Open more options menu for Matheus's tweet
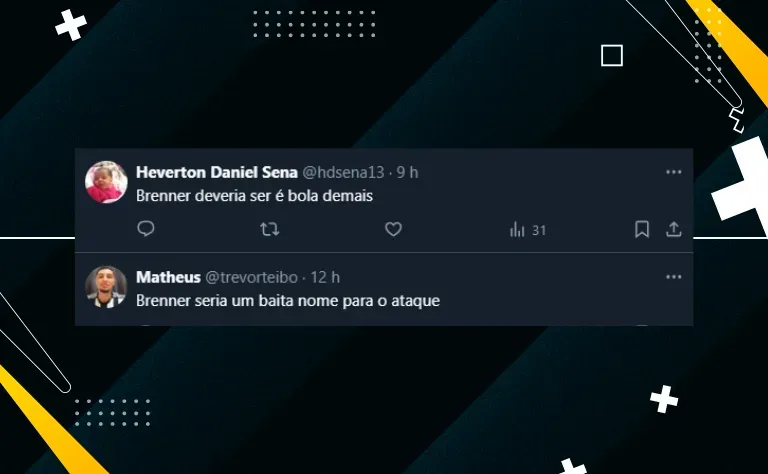 [x=673, y=277]
